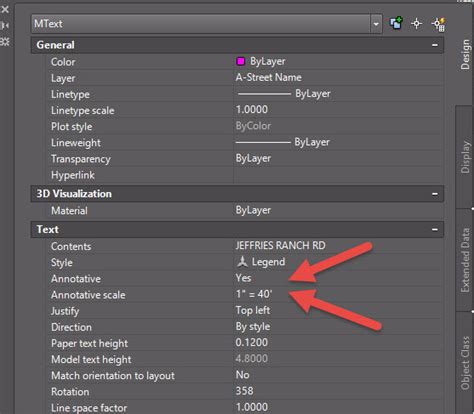The width and height of the screenshot is (474, 414).
Task: Click the Hyperlink property label
Action: click(x=73, y=175)
